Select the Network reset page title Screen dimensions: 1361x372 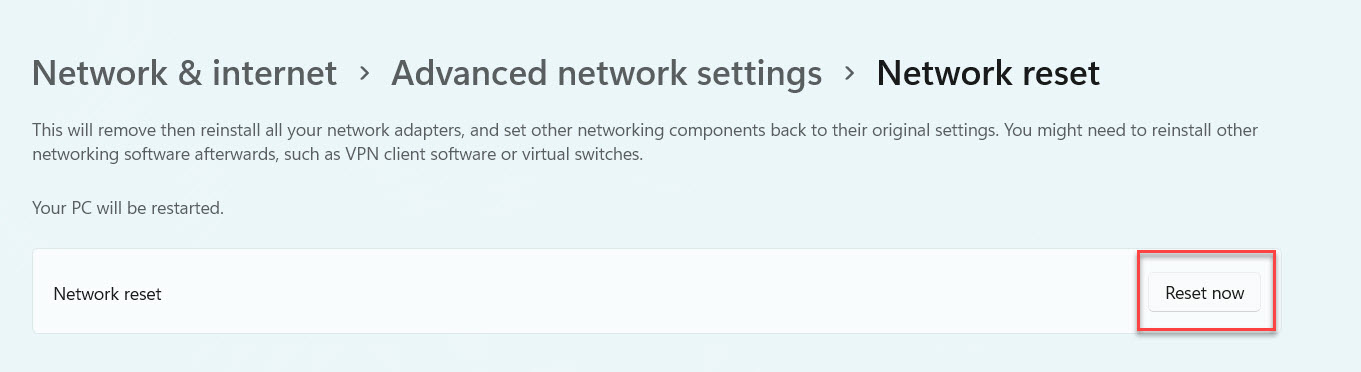click(988, 73)
